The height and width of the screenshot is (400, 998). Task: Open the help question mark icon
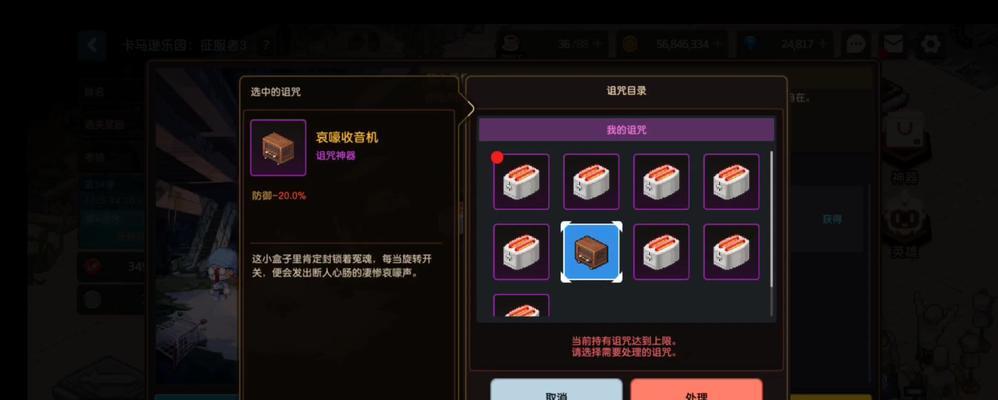[x=267, y=45]
